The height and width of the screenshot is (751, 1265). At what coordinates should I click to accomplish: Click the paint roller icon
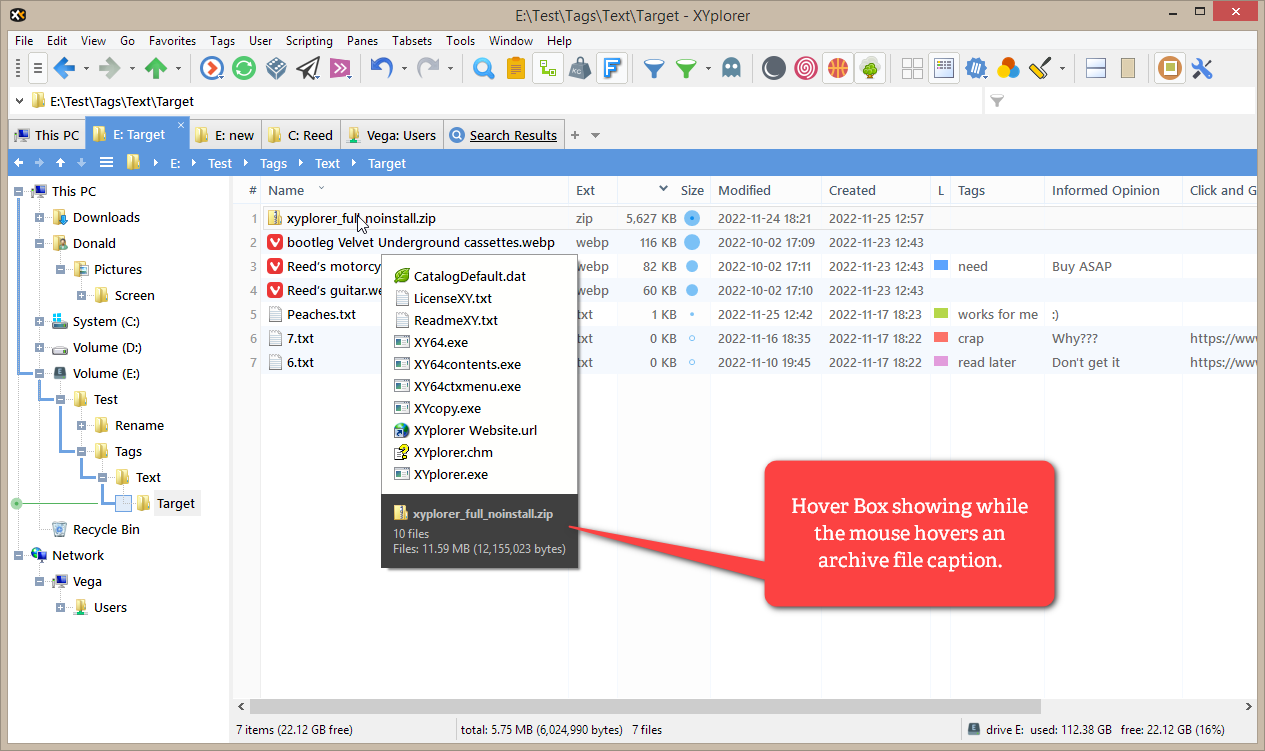(x=1040, y=68)
